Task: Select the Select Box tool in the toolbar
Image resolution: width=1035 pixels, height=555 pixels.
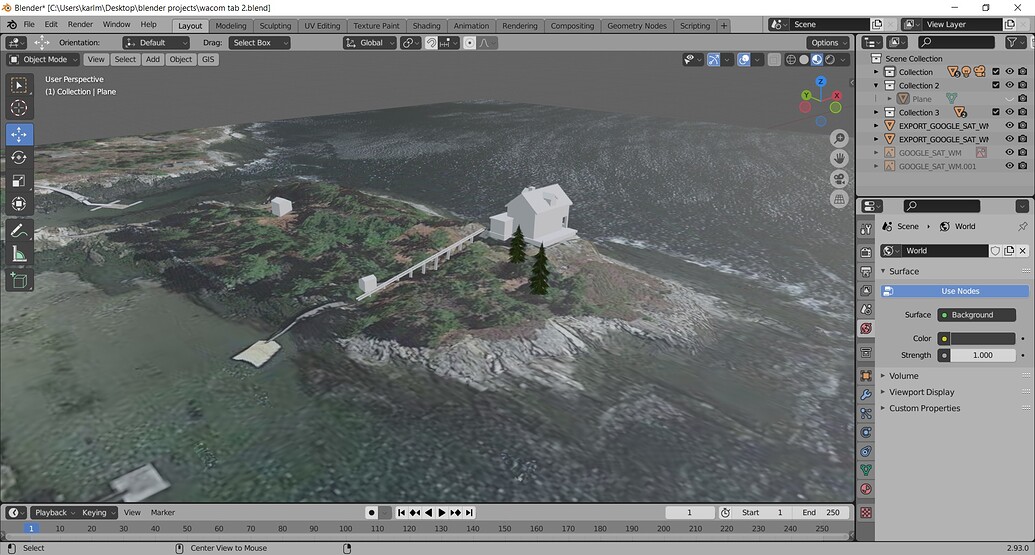Action: coord(18,85)
